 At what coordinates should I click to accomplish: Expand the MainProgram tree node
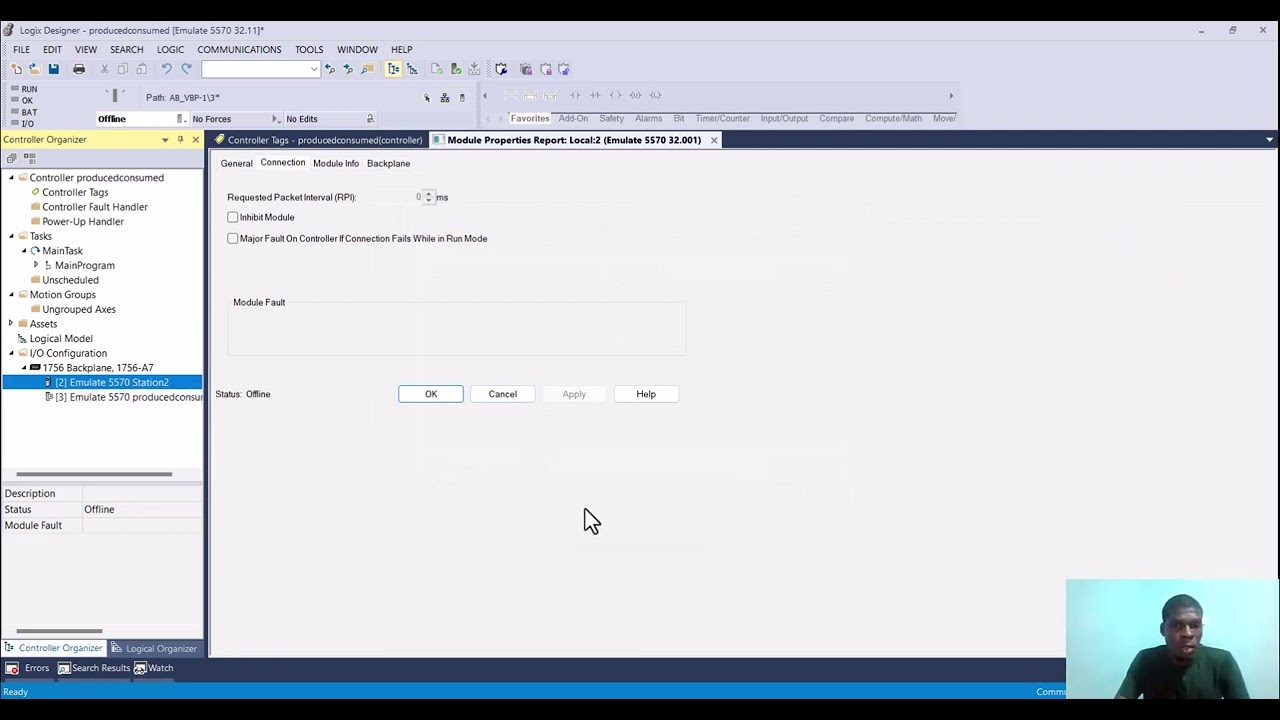[36, 265]
